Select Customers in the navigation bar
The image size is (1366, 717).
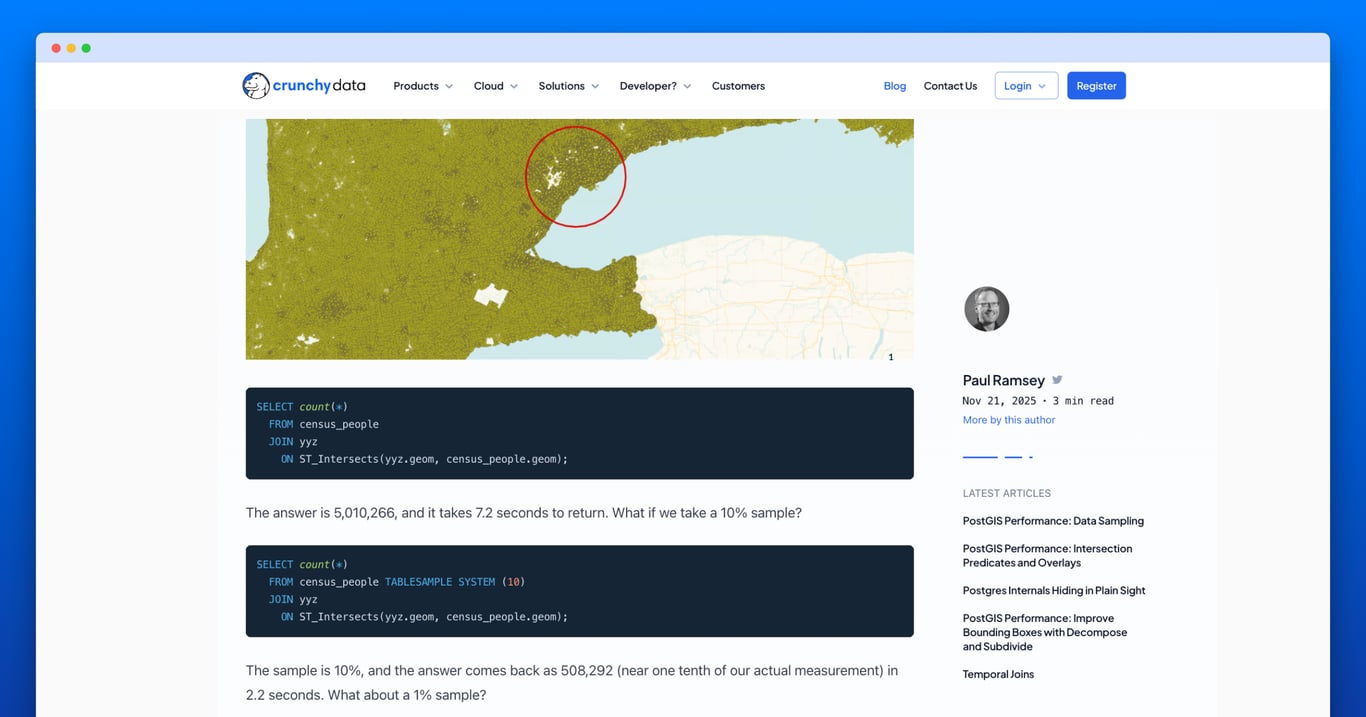[x=738, y=86]
